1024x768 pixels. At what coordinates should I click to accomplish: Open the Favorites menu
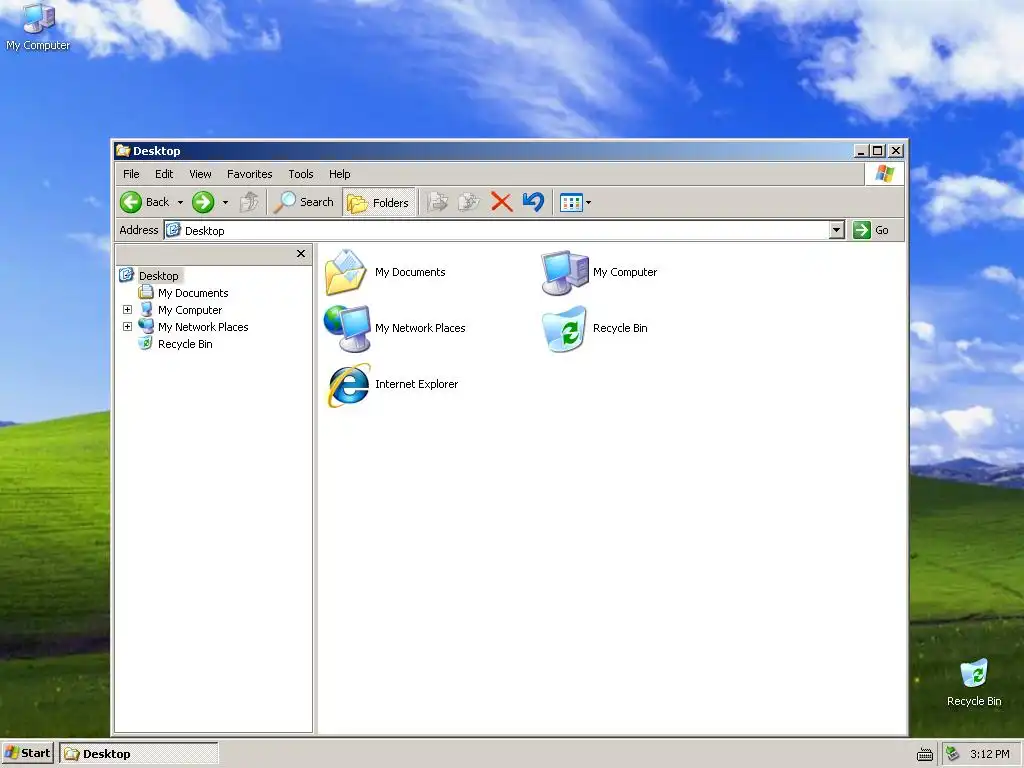[249, 174]
